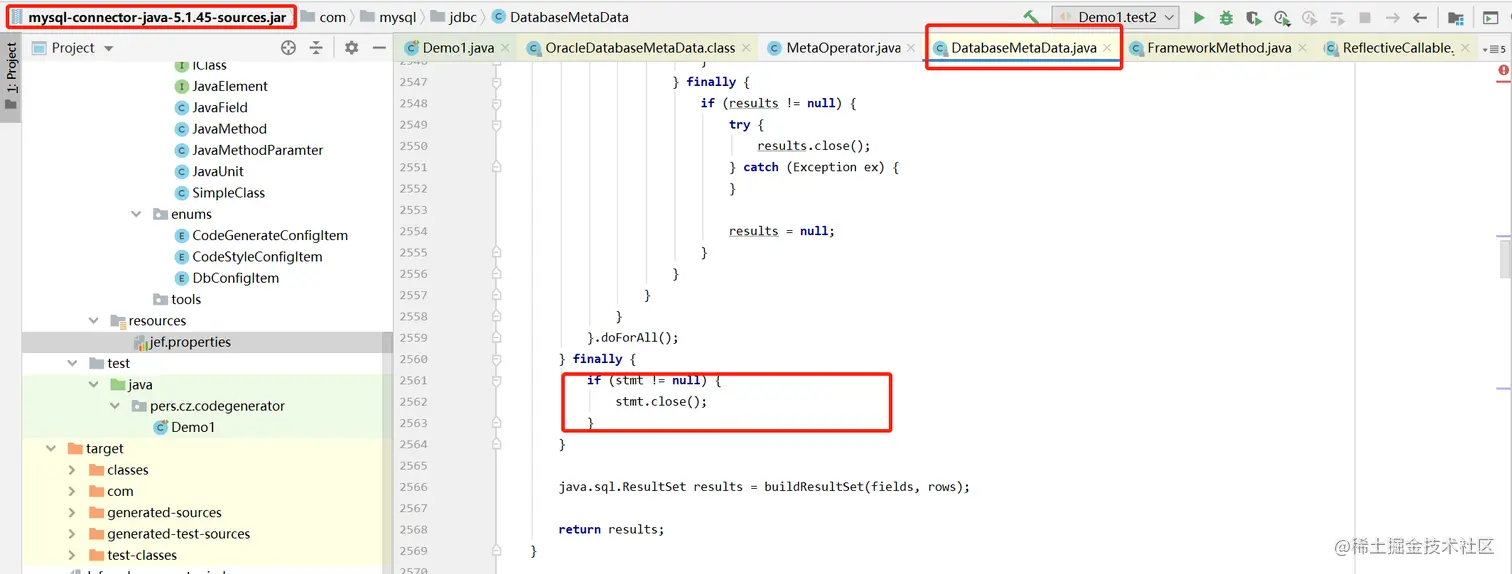
Task: Collapse the java folder under test
Action: (94, 384)
